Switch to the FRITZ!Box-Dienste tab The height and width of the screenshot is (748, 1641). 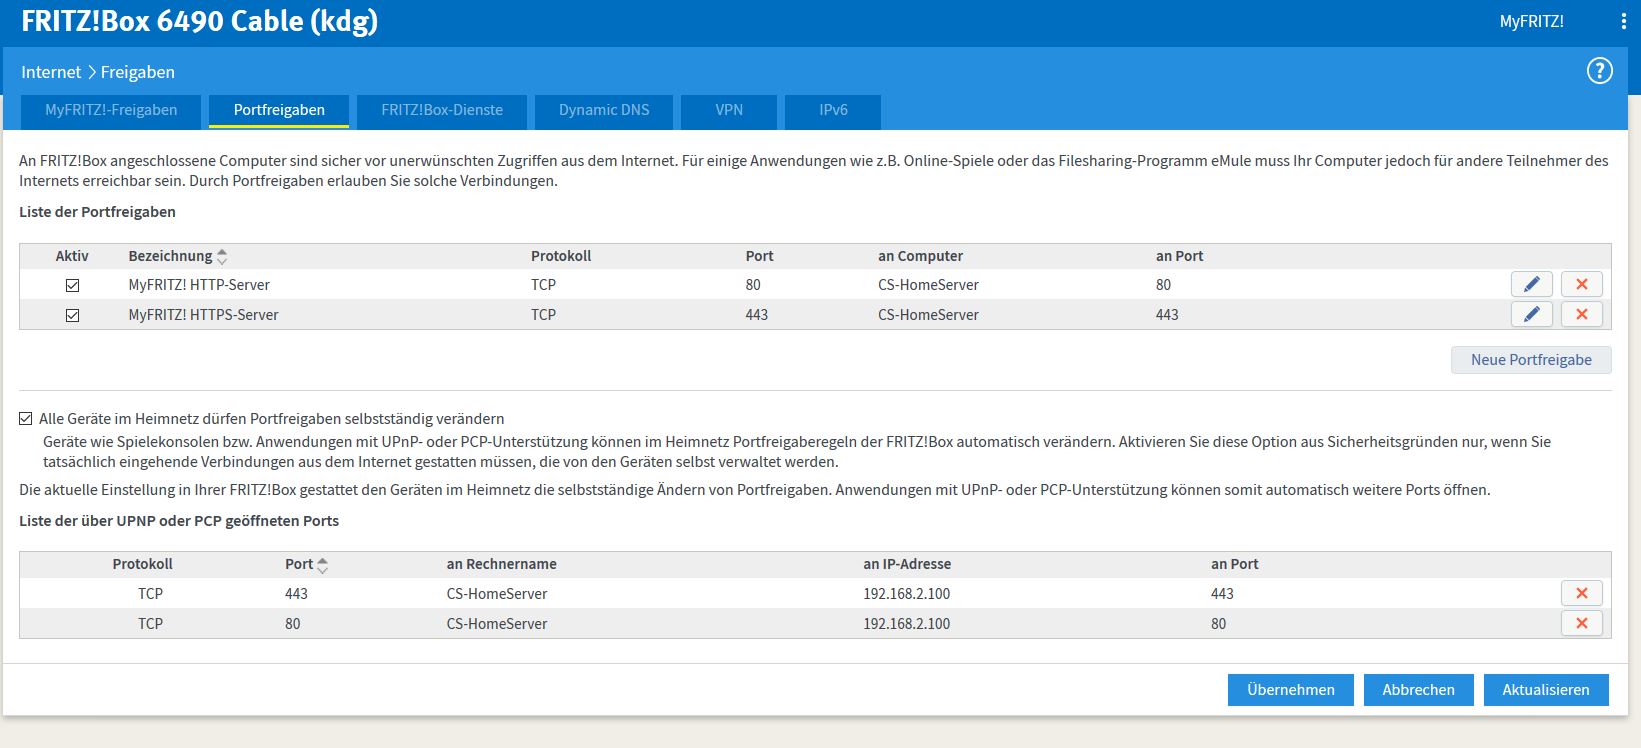point(442,111)
